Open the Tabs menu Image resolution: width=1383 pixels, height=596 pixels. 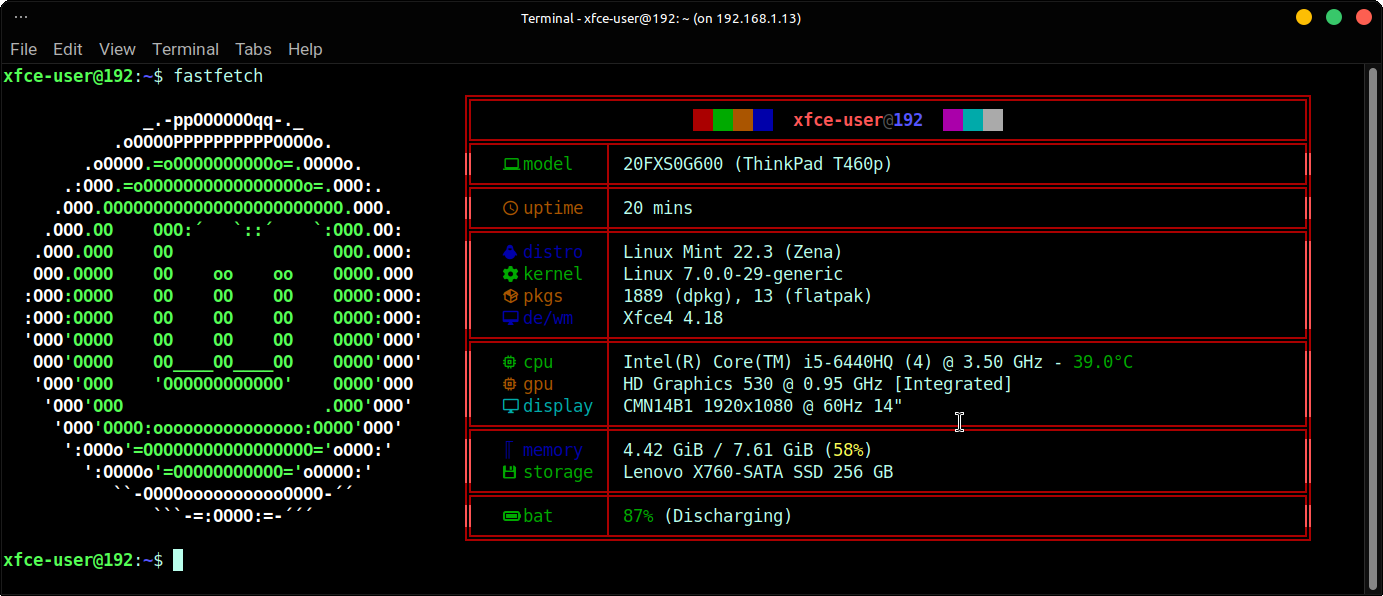pyautogui.click(x=253, y=49)
